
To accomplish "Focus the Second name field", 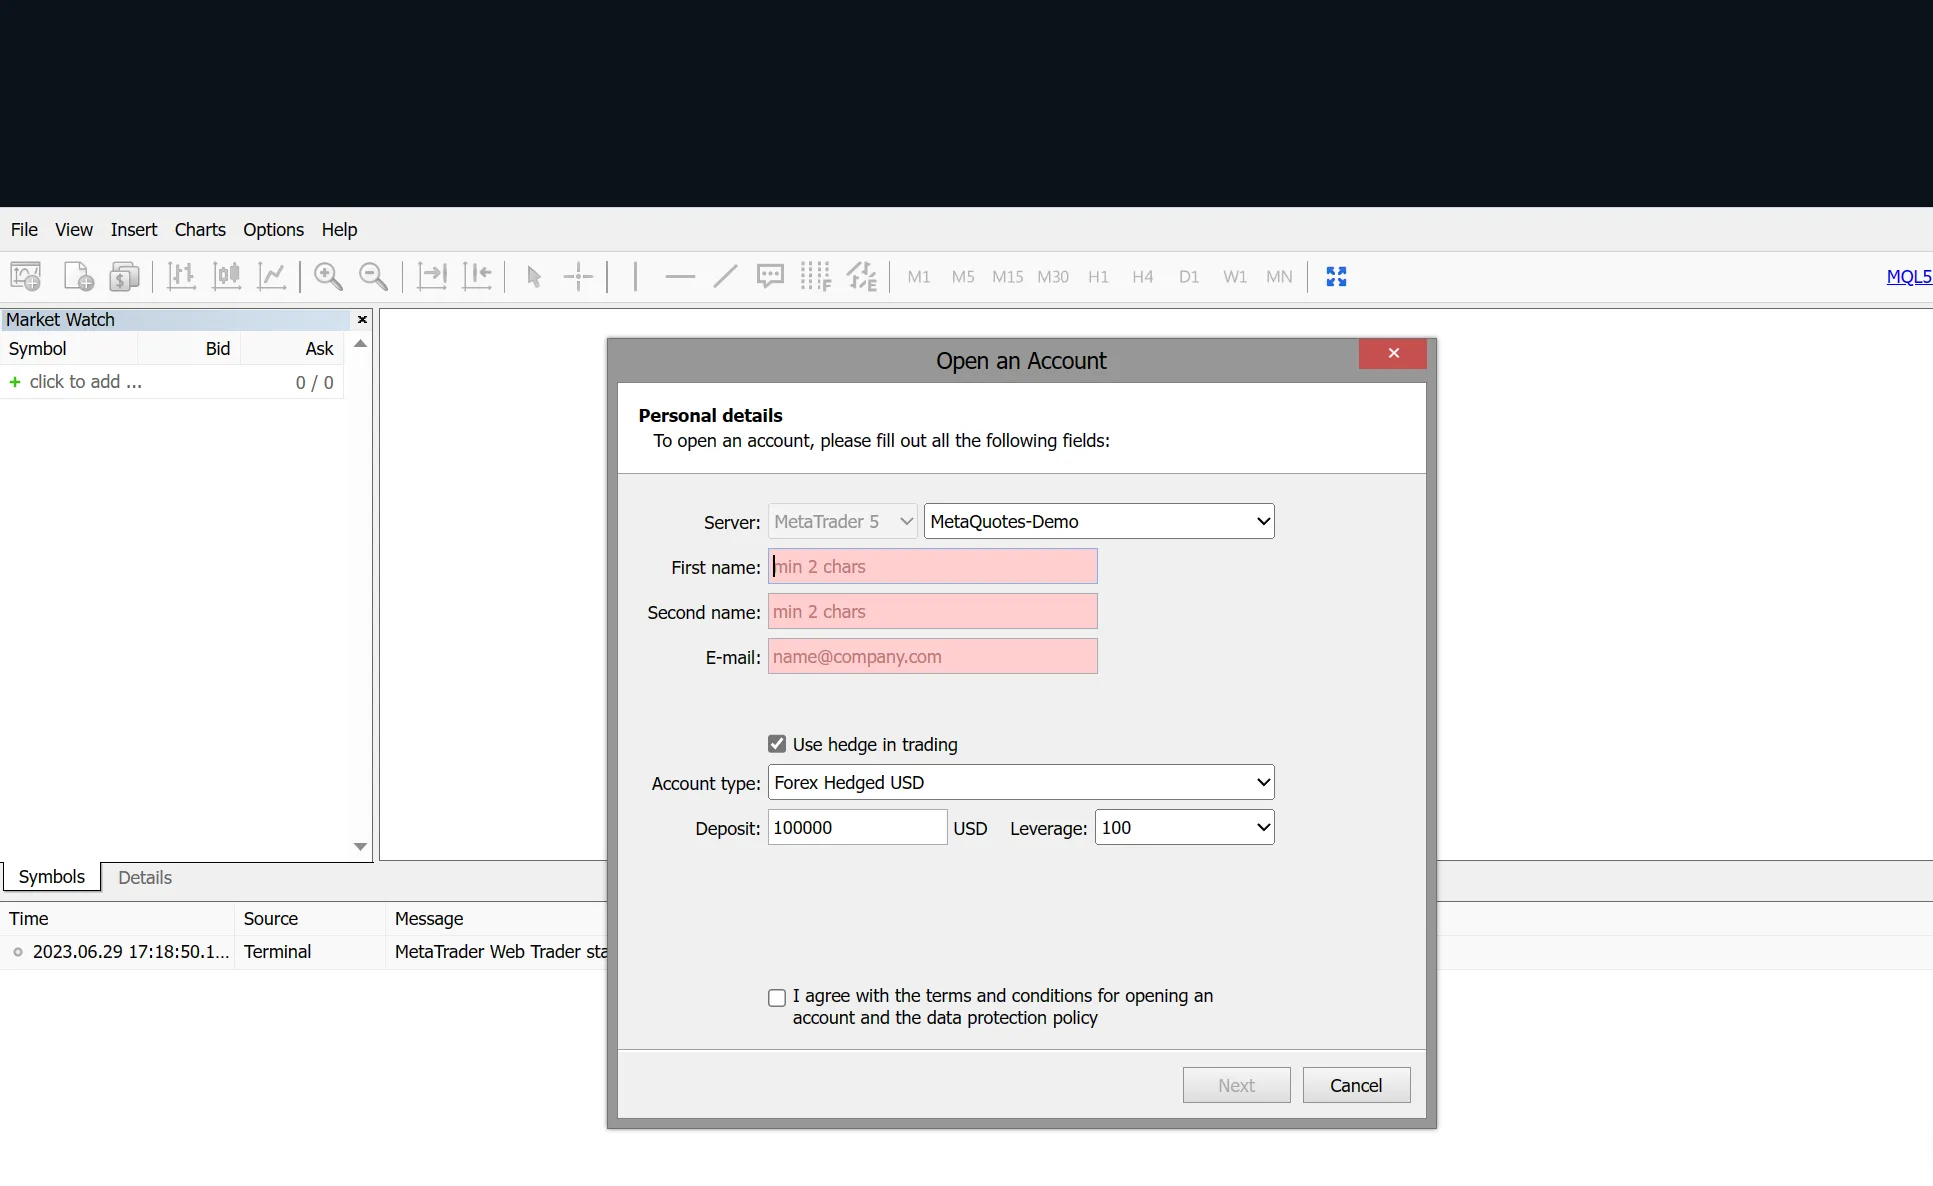I will pos(932,611).
